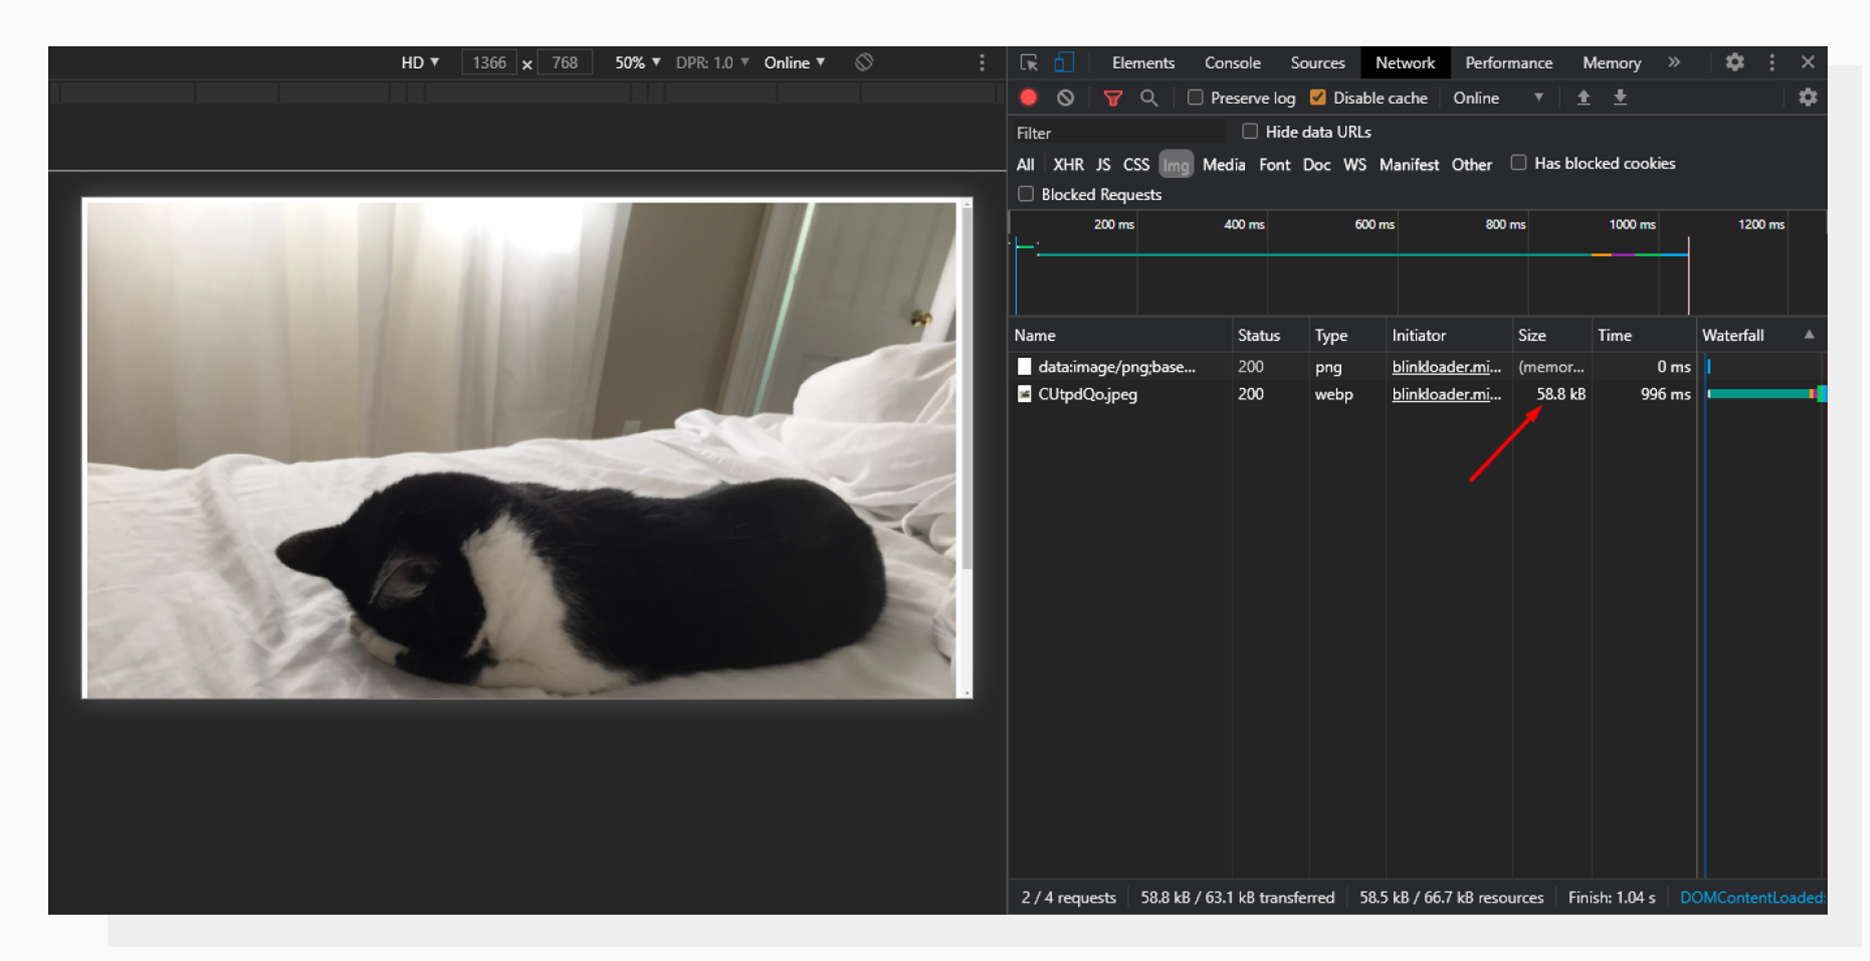Open the network filter funnel icon
Viewport: 1870px width, 961px height.
(1112, 98)
